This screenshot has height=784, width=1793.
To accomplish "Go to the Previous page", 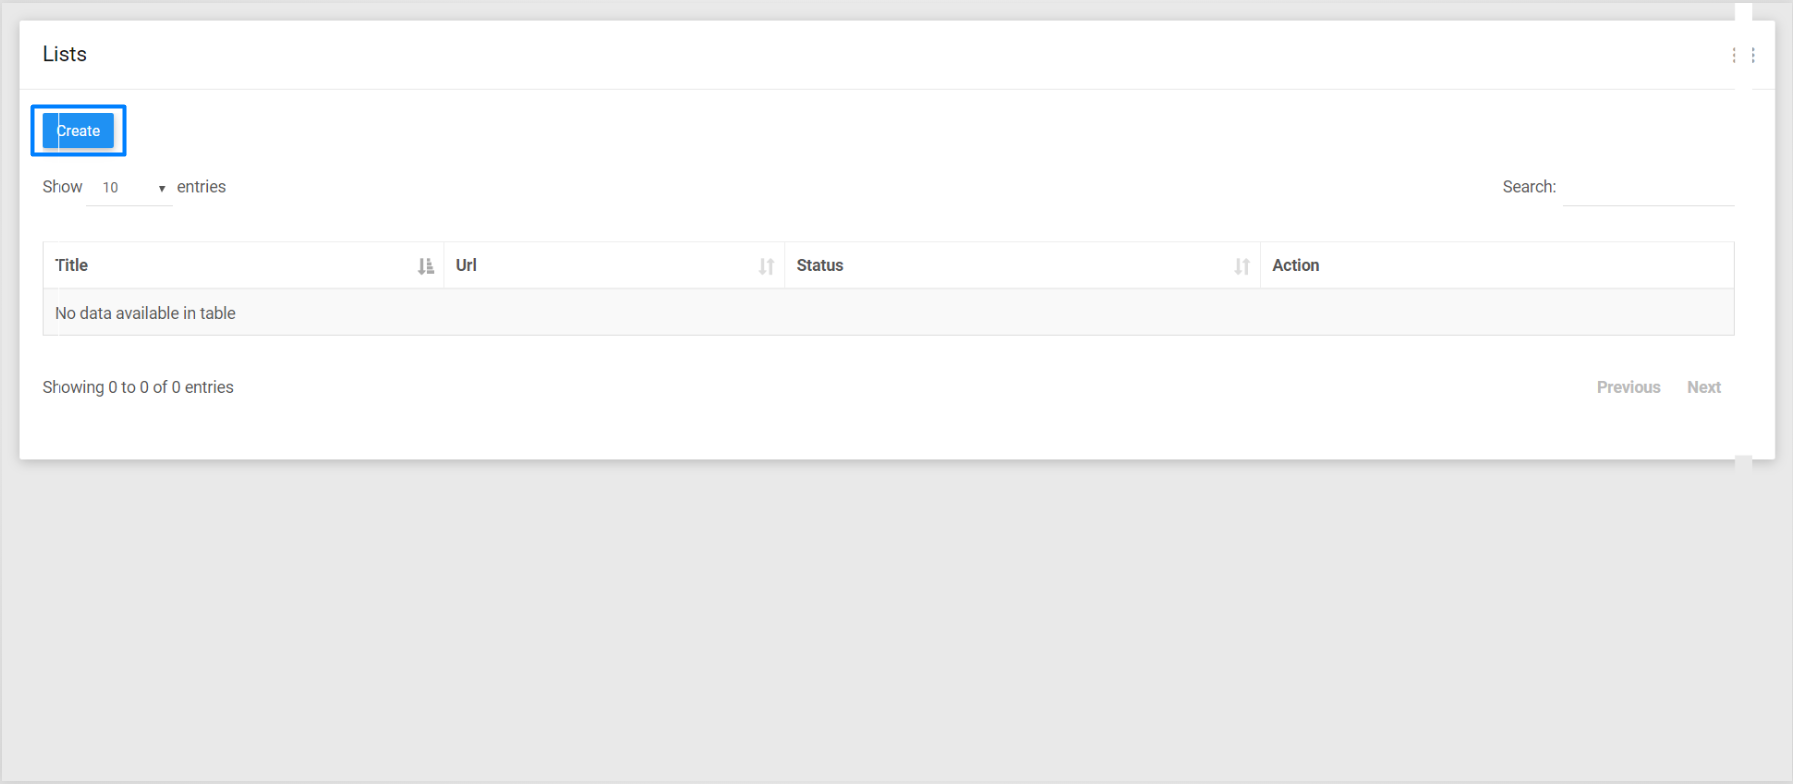I will click(x=1628, y=387).
